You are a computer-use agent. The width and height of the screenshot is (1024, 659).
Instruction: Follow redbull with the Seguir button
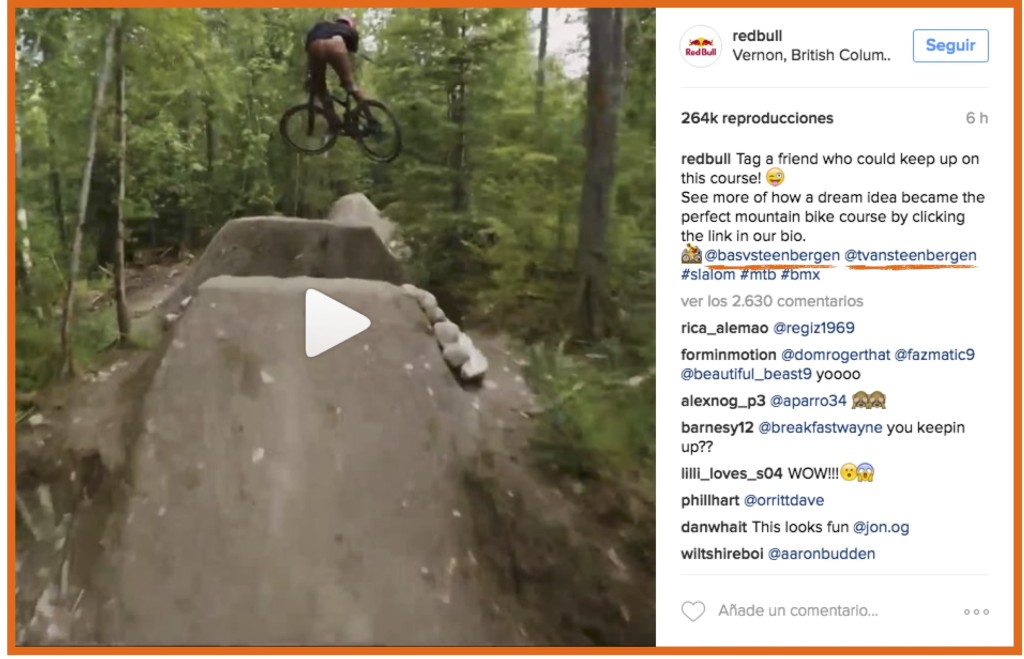click(x=950, y=46)
